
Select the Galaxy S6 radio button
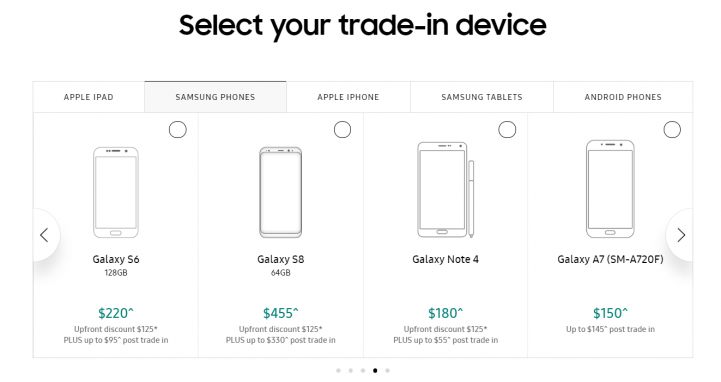[x=177, y=130]
